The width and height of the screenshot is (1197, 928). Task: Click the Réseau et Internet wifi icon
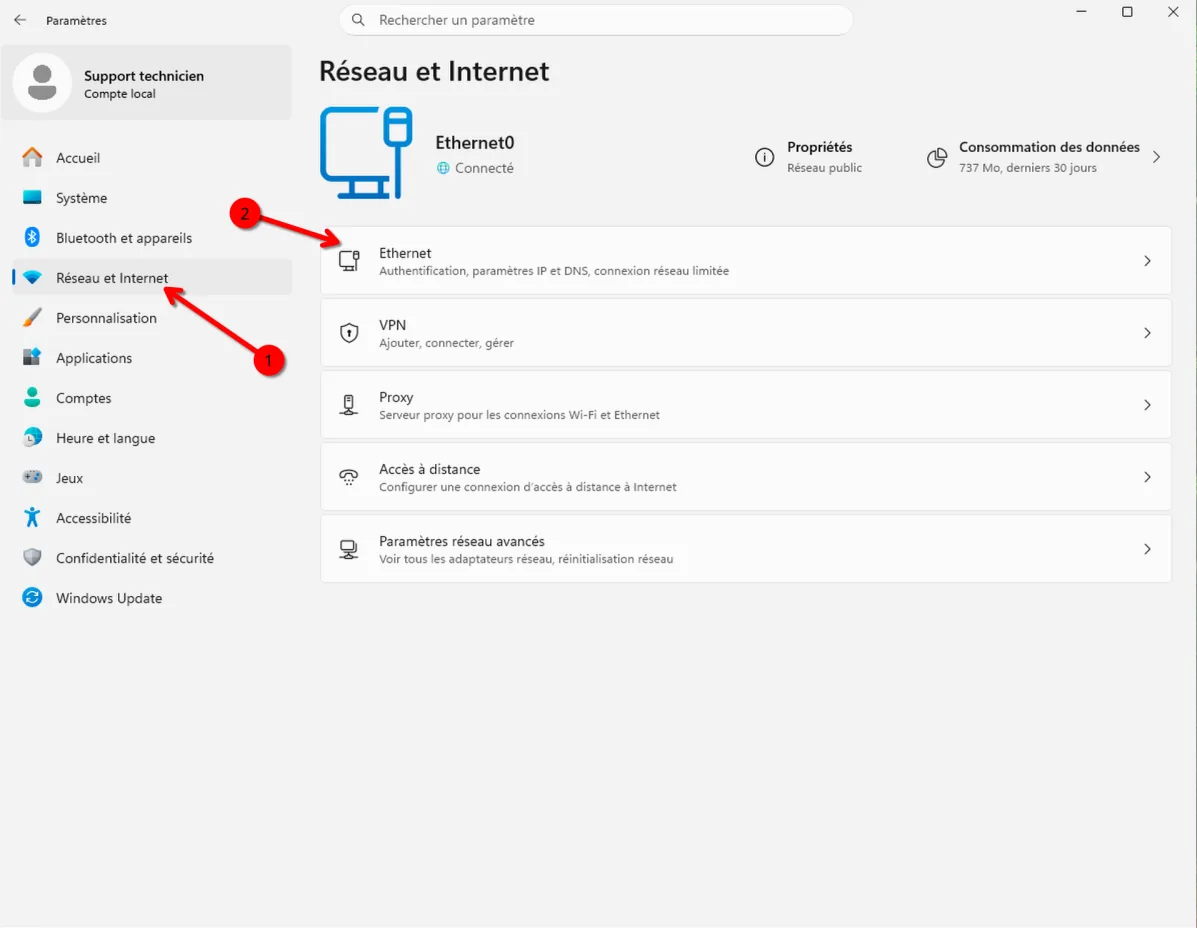32,278
